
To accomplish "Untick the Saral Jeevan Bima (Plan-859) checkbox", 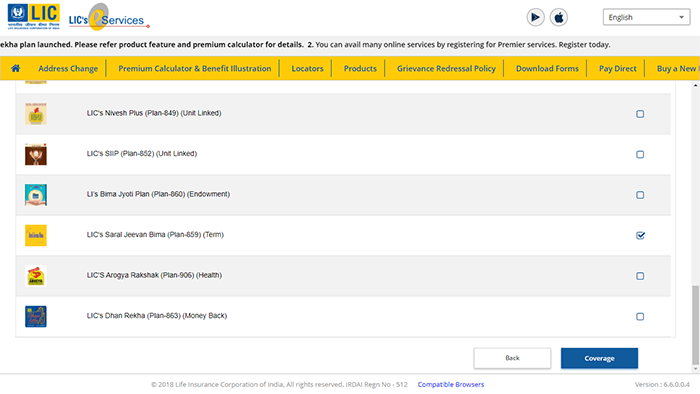I will [640, 236].
